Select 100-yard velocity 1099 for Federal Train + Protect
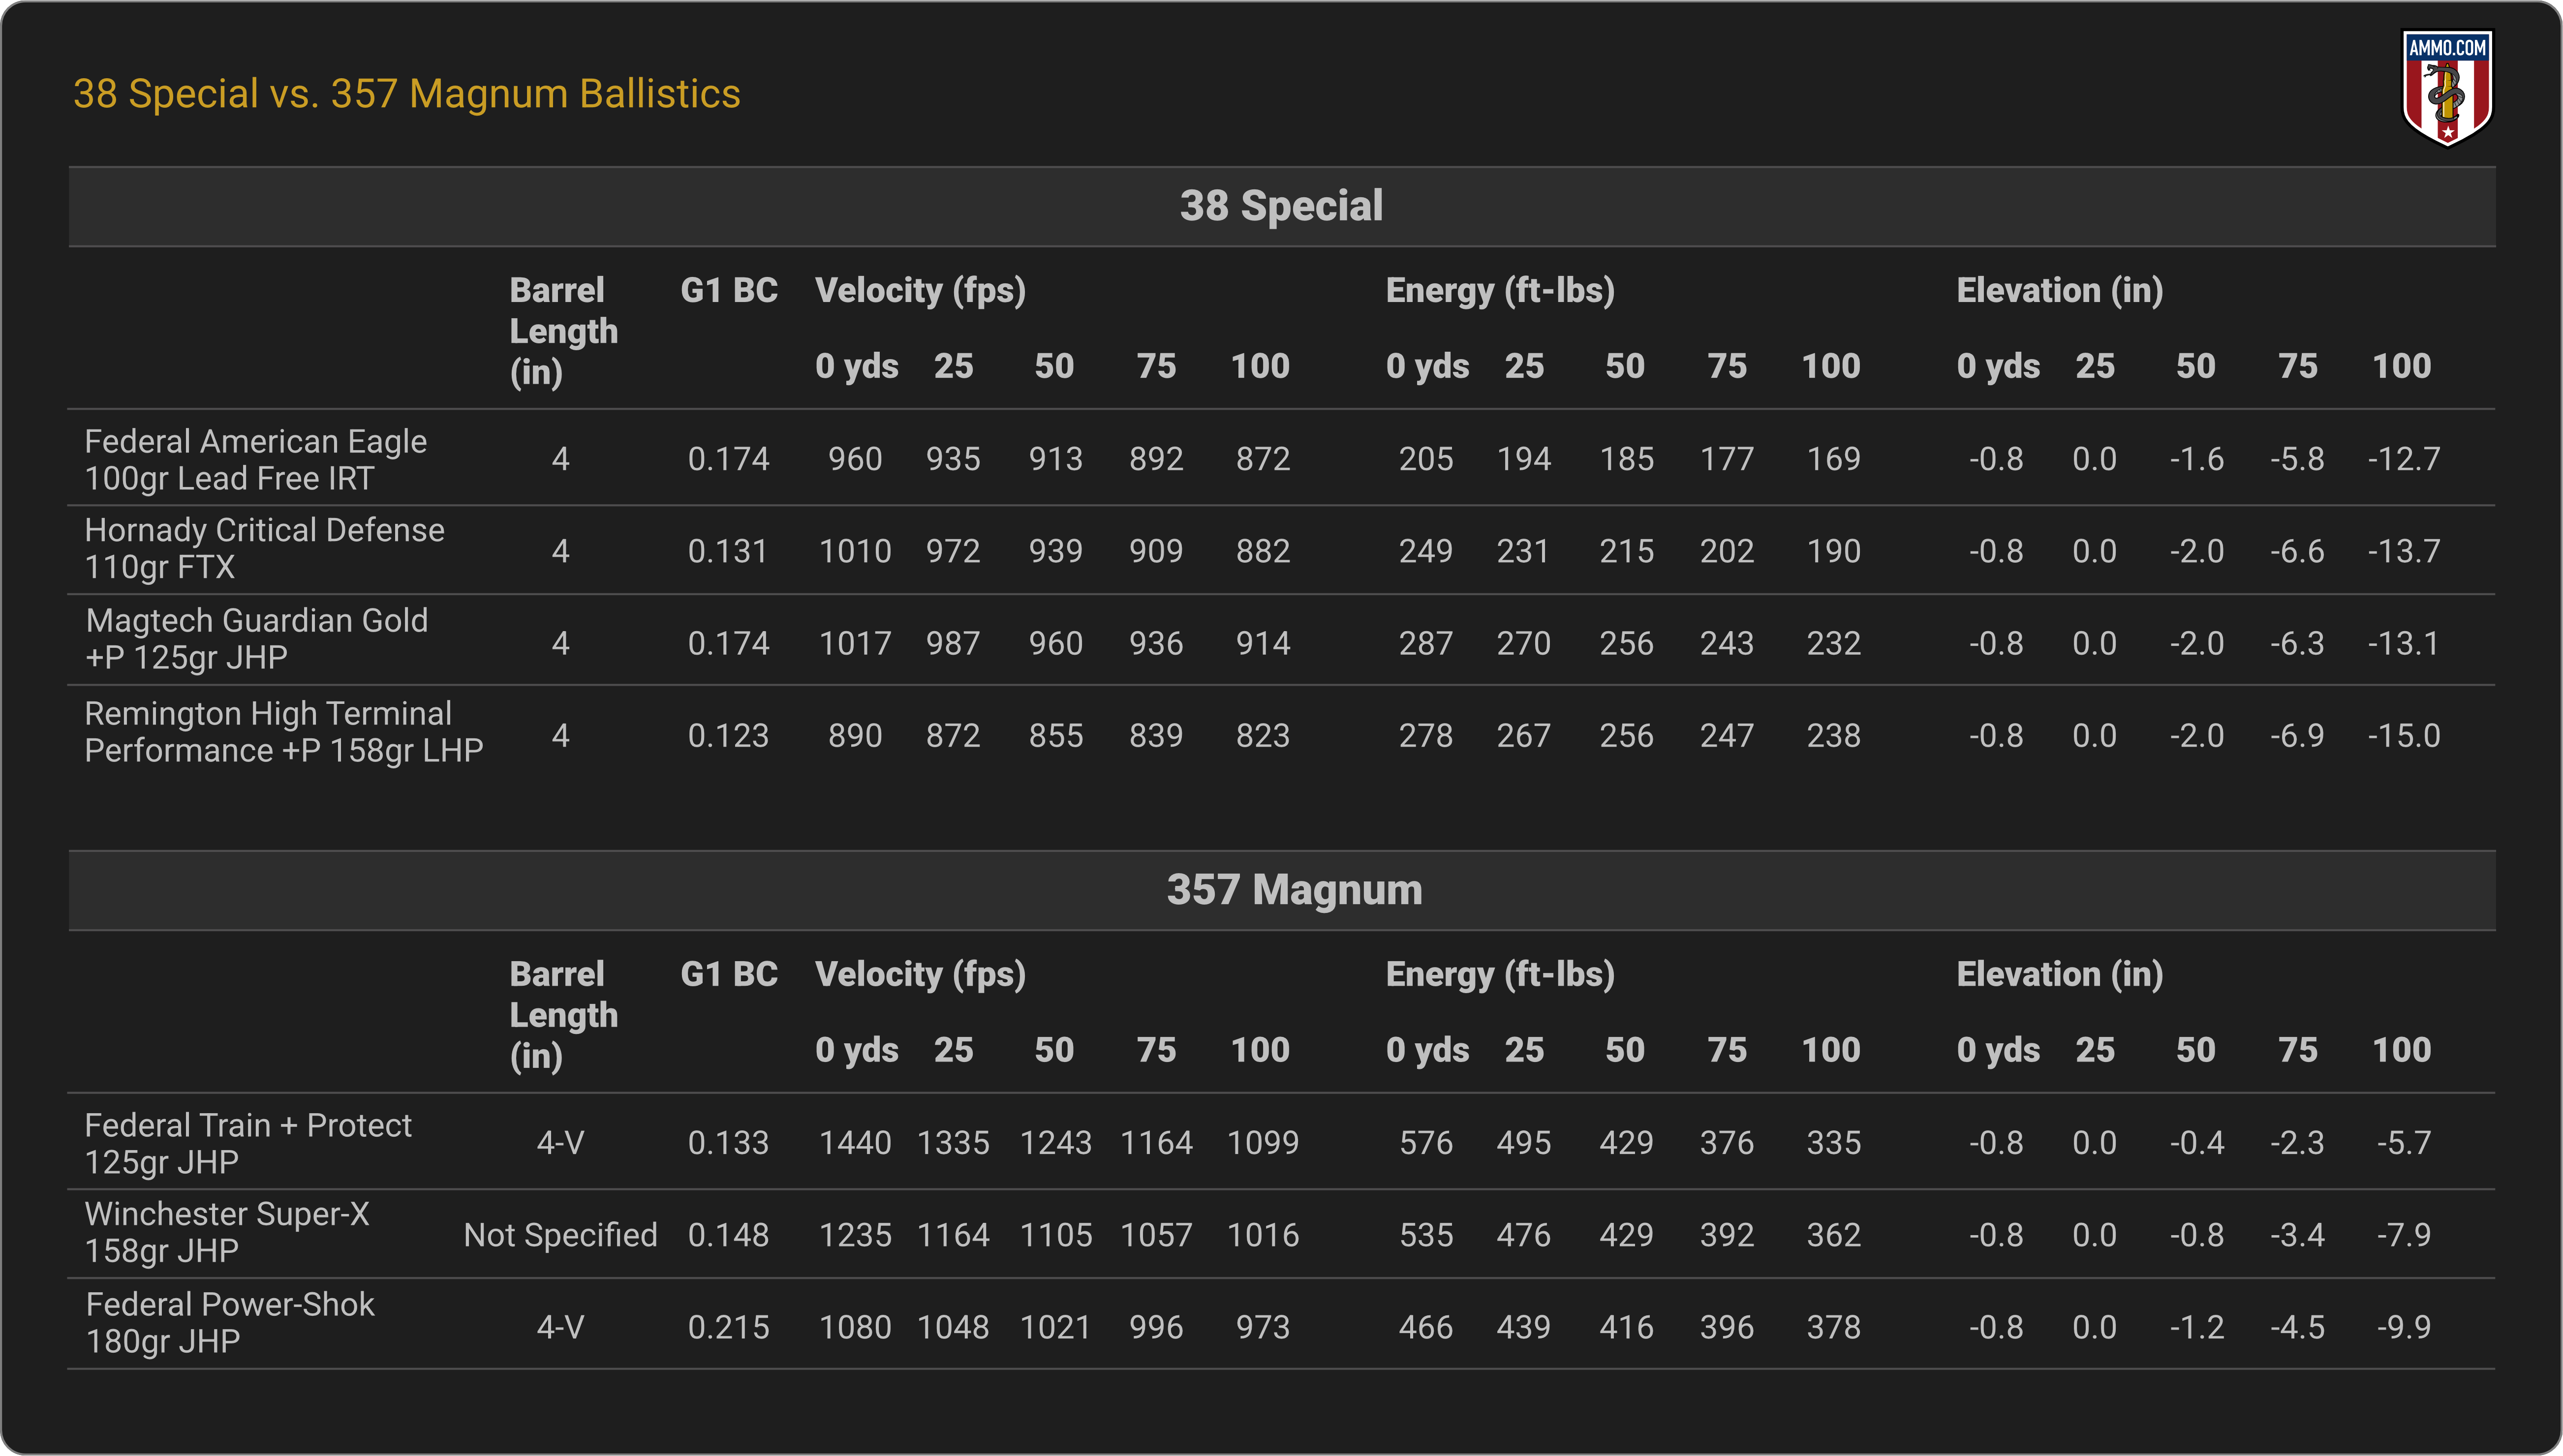Viewport: 2563px width, 1456px height. (1263, 1143)
